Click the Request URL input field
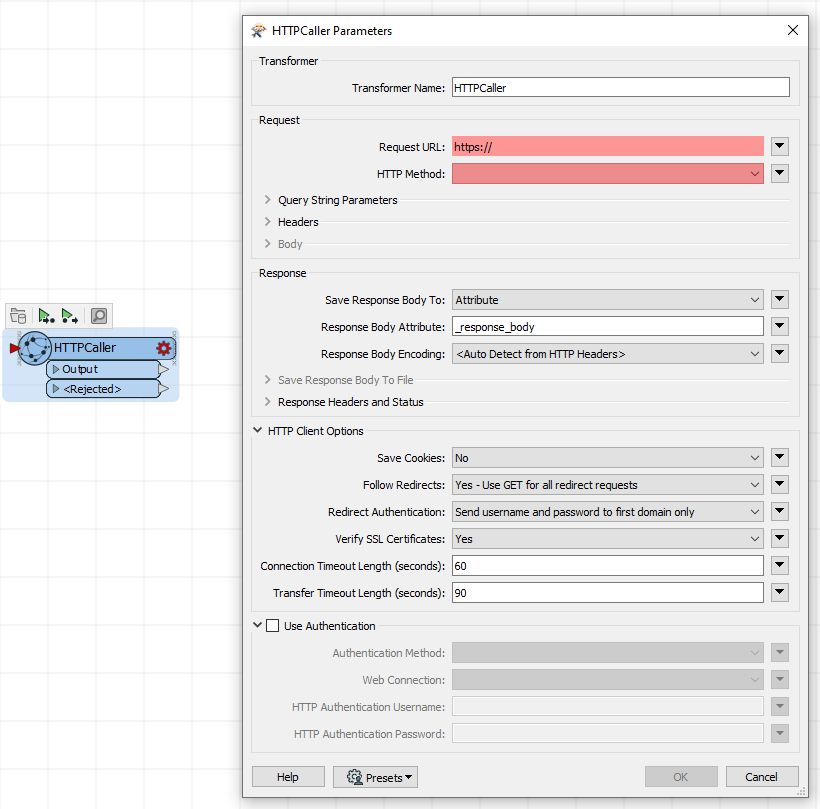Viewport: 820px width, 809px height. click(608, 146)
